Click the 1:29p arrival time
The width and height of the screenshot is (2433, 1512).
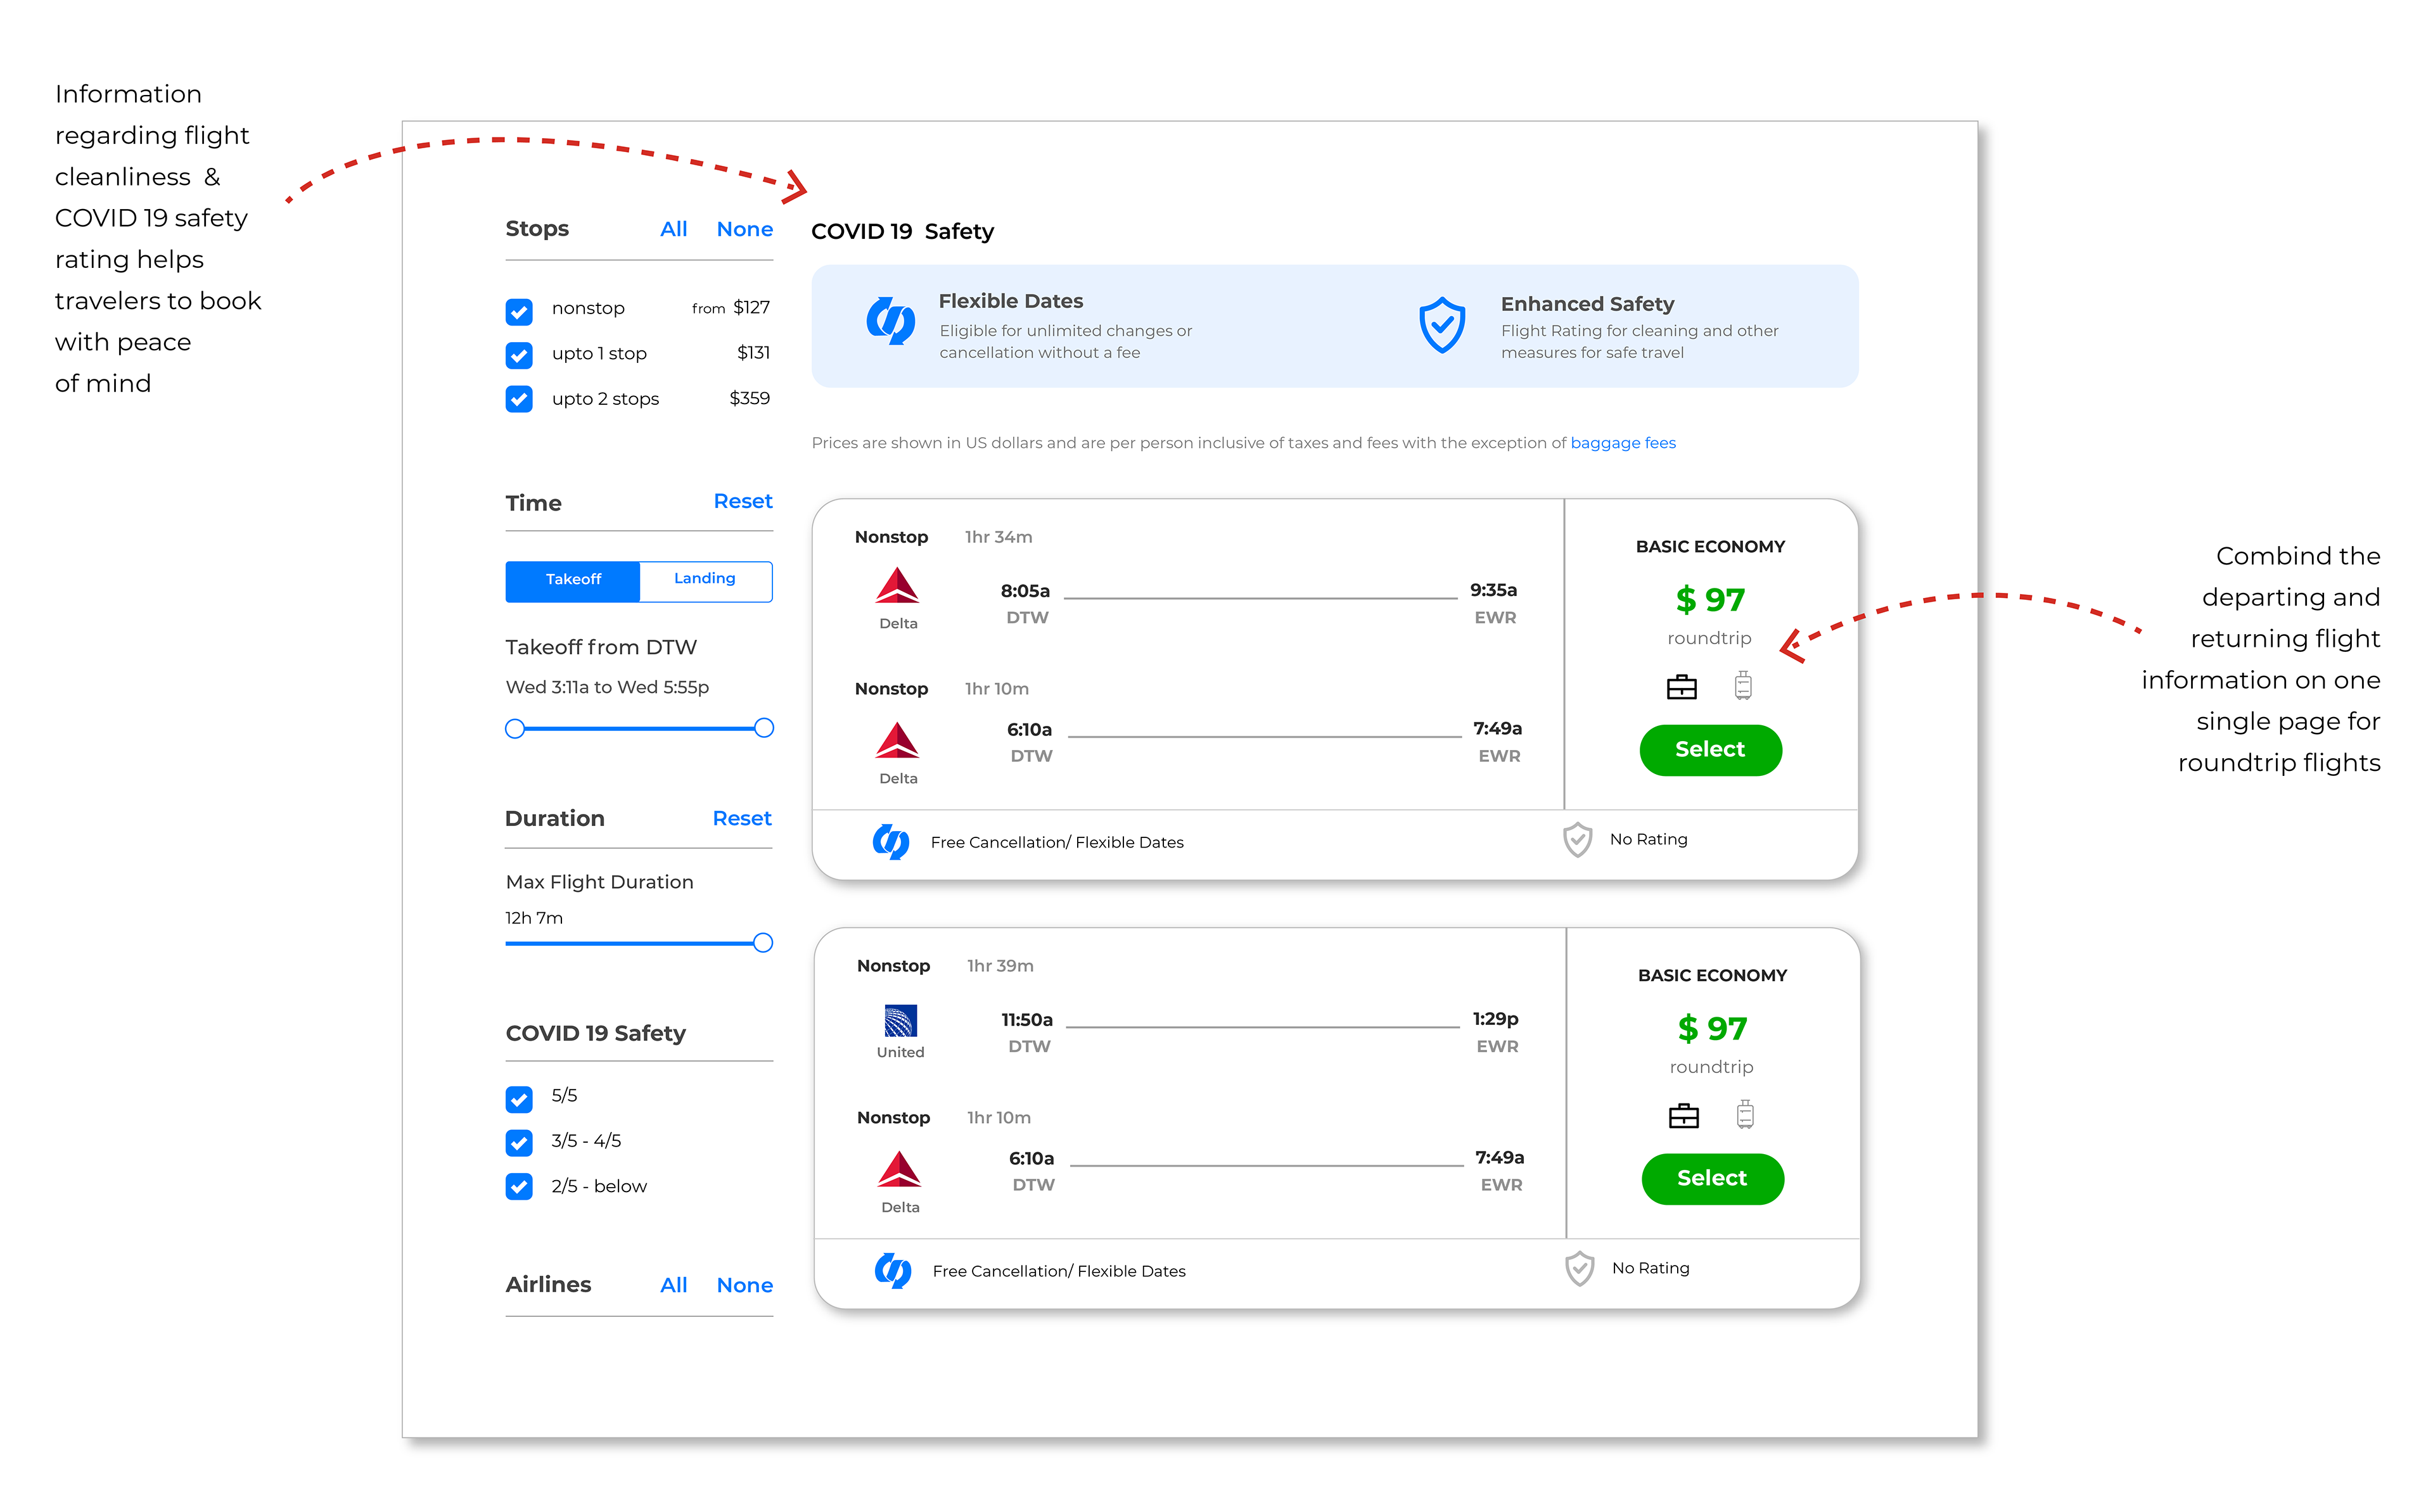(x=1495, y=1019)
